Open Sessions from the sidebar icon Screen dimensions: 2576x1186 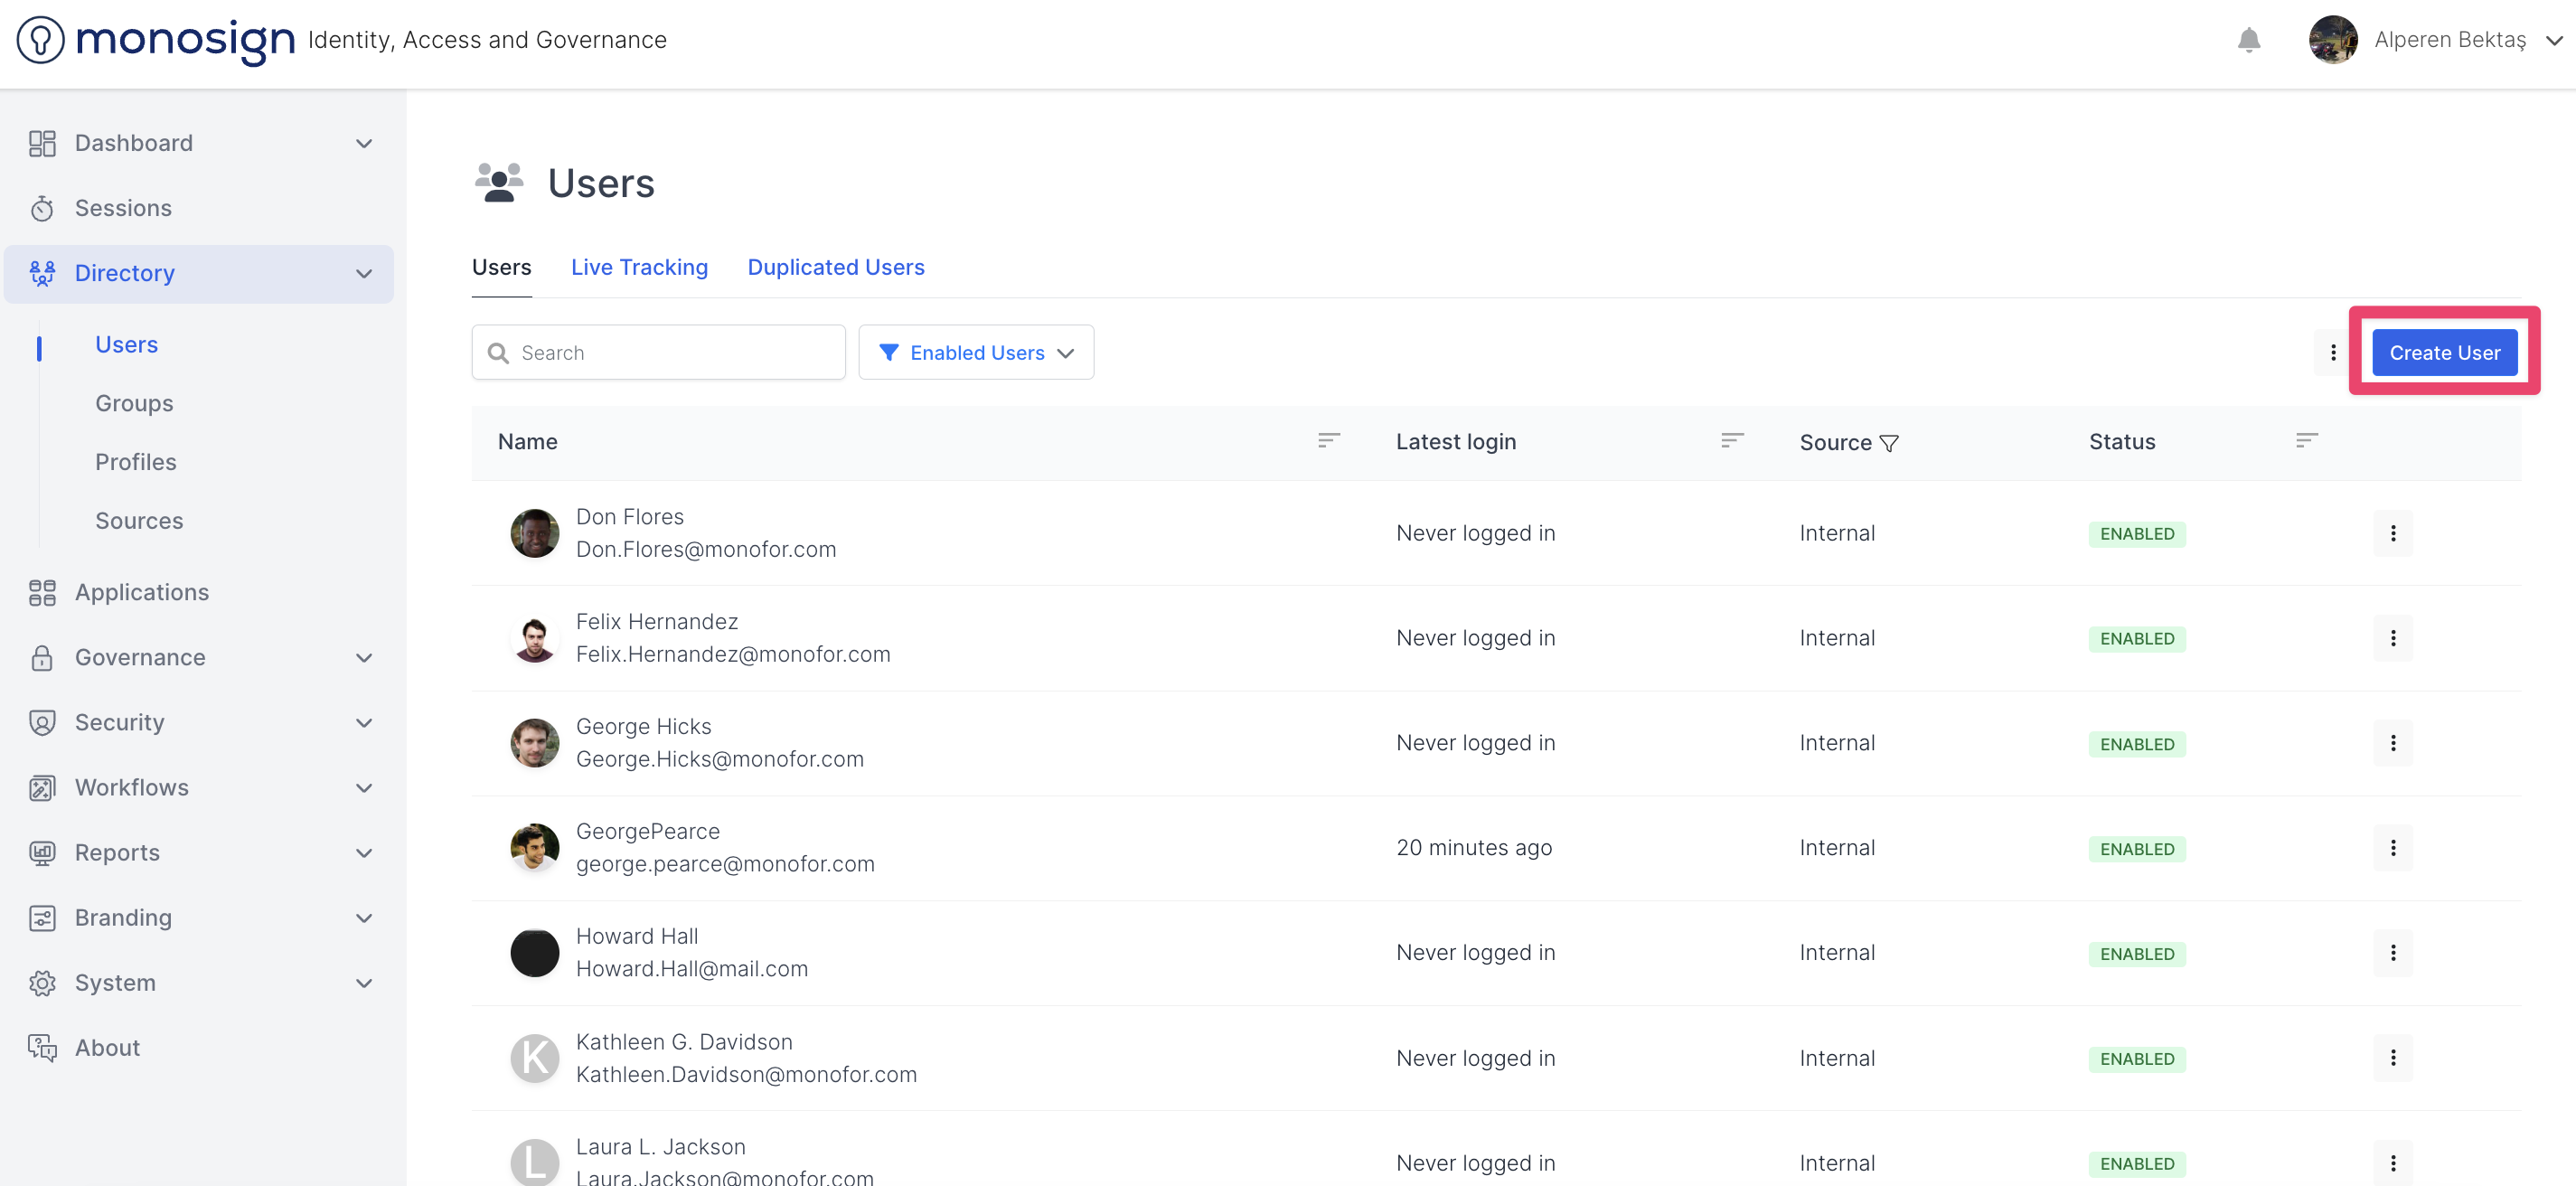tap(42, 208)
